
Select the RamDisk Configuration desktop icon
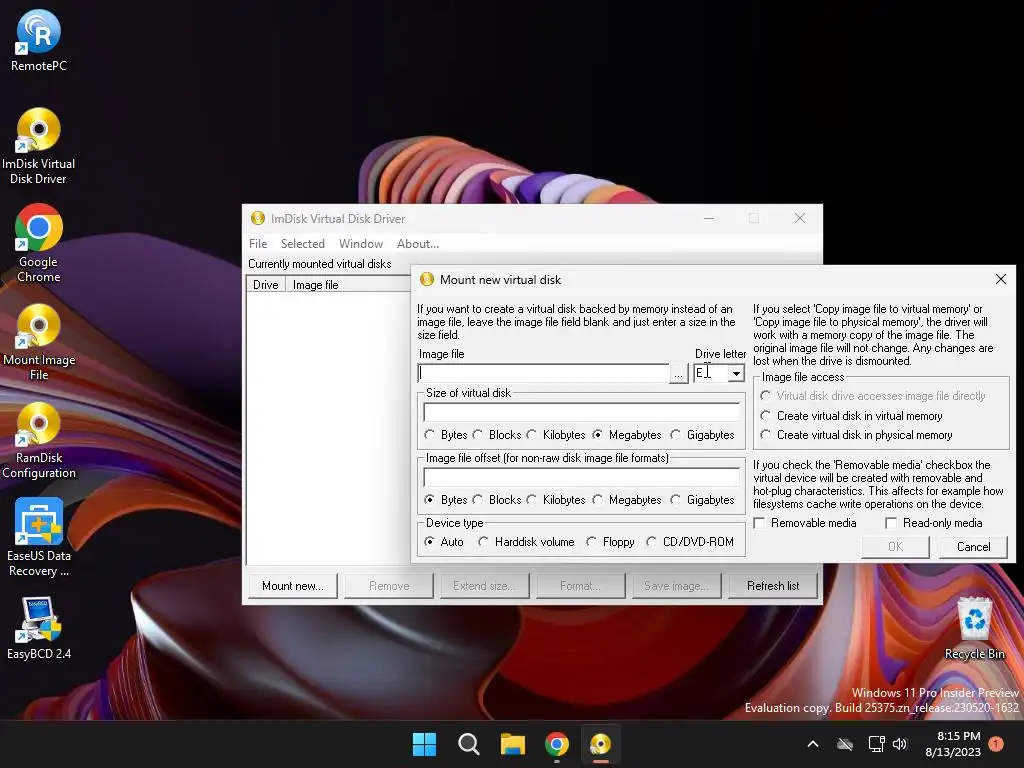coord(39,440)
